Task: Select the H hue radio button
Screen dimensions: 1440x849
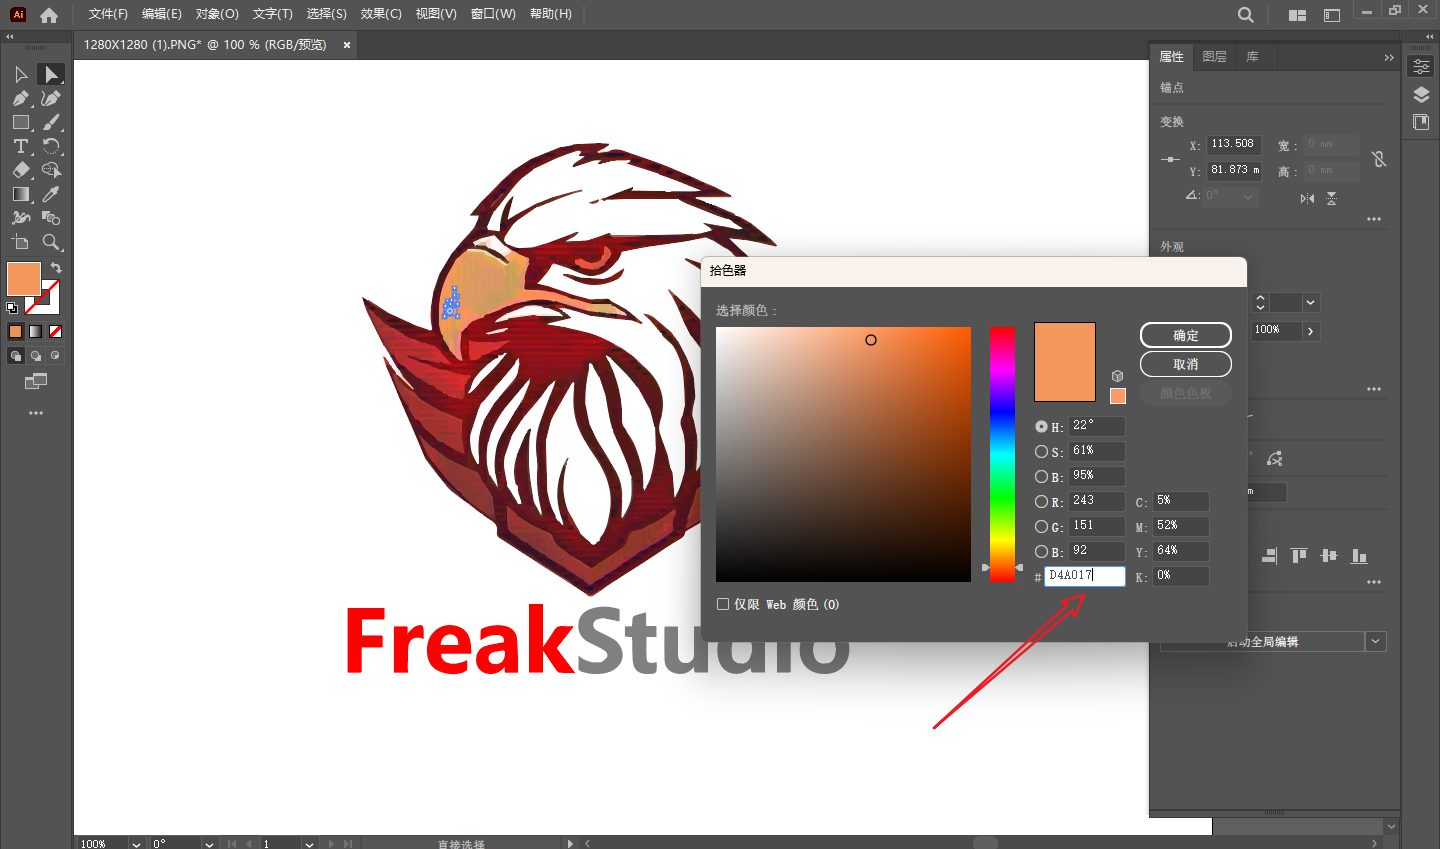Action: (1042, 426)
